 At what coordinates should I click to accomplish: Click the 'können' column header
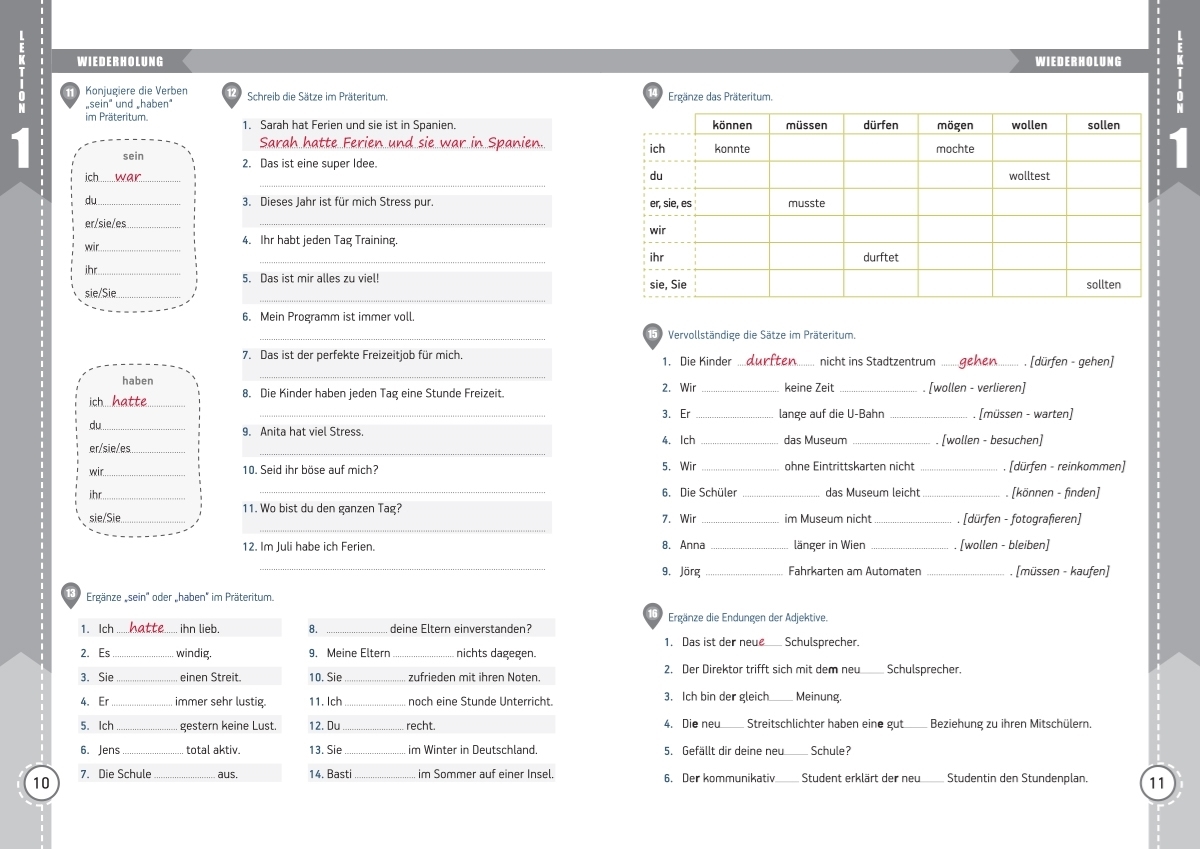(x=732, y=125)
